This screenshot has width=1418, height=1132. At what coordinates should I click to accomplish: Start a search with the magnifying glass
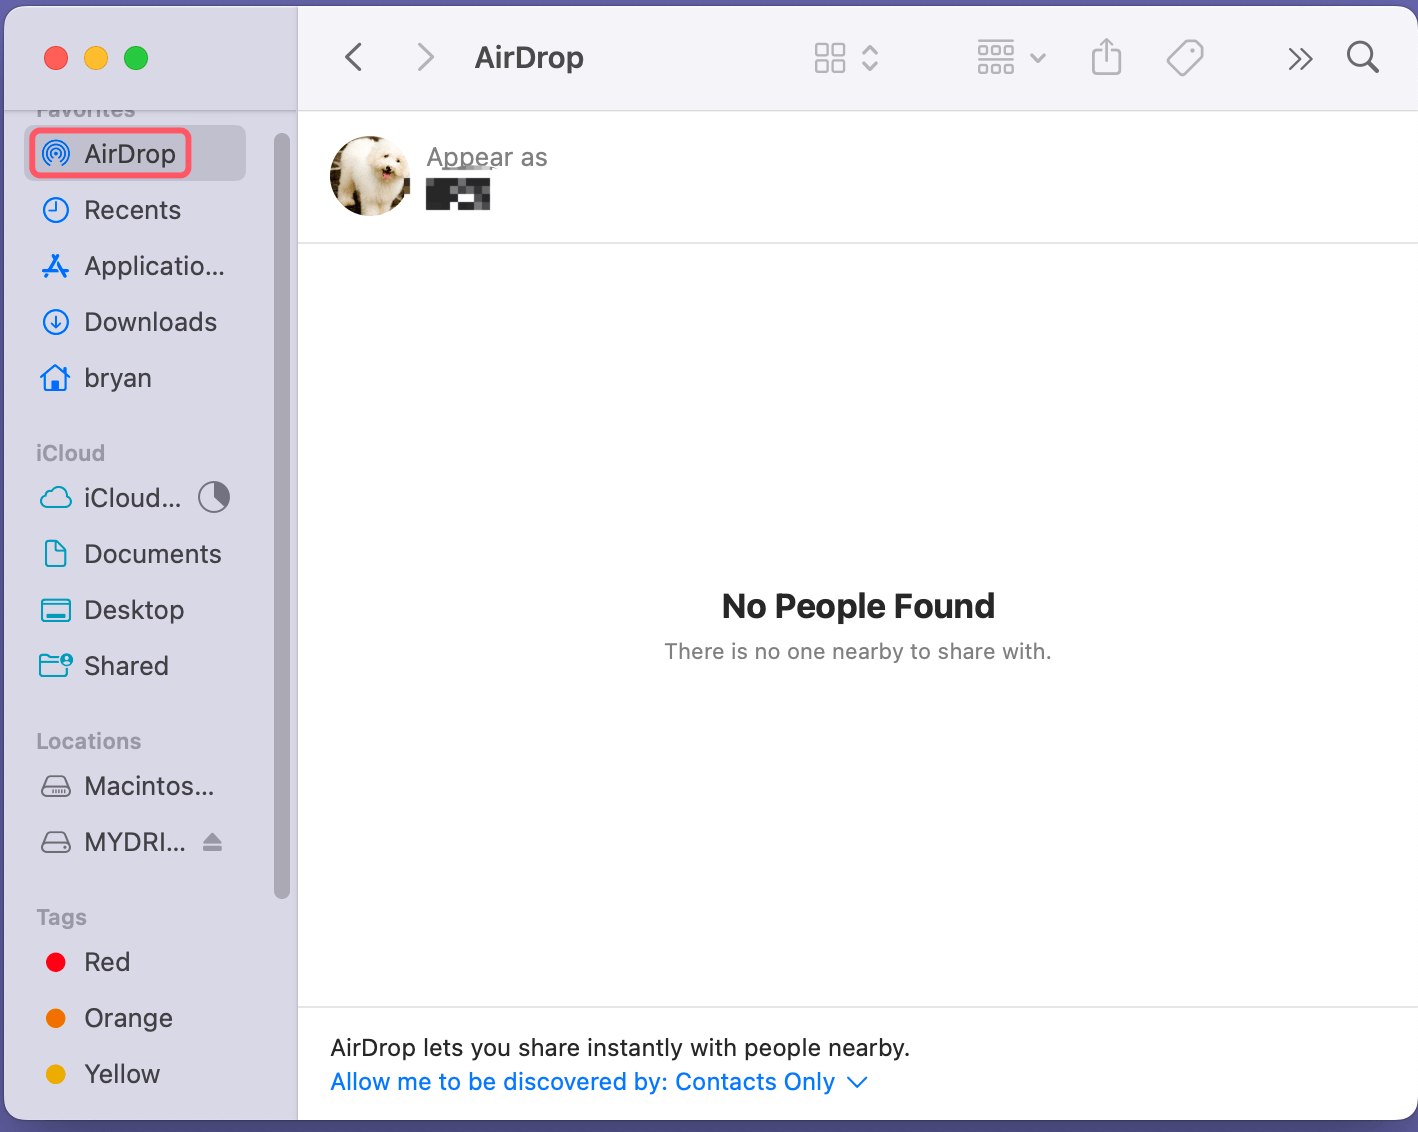[1363, 57]
